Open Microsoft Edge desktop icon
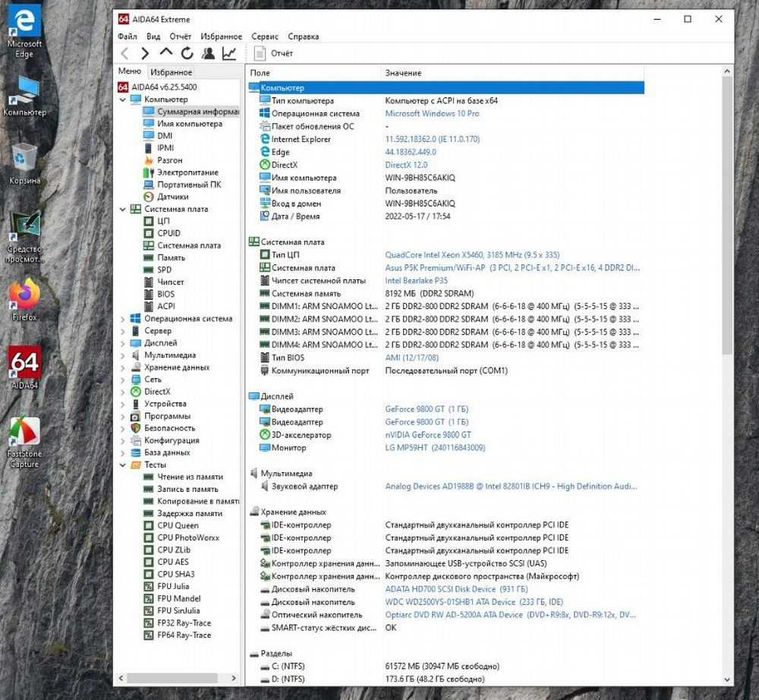759x700 pixels. (x=24, y=32)
